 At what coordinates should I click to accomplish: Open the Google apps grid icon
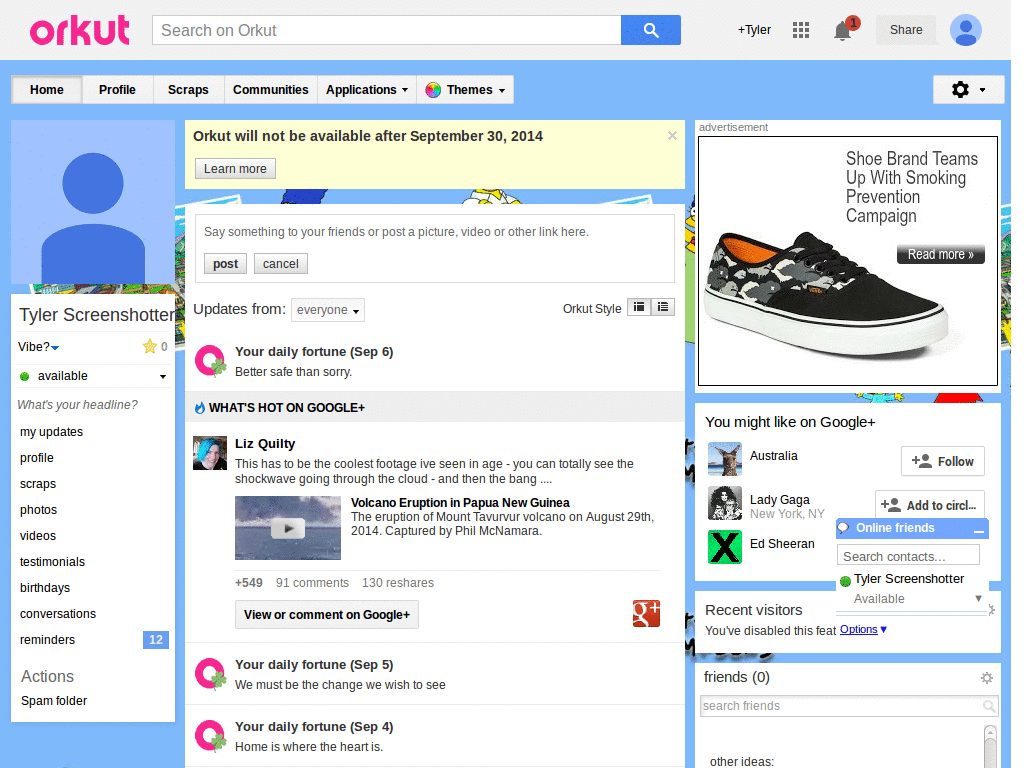pyautogui.click(x=801, y=30)
